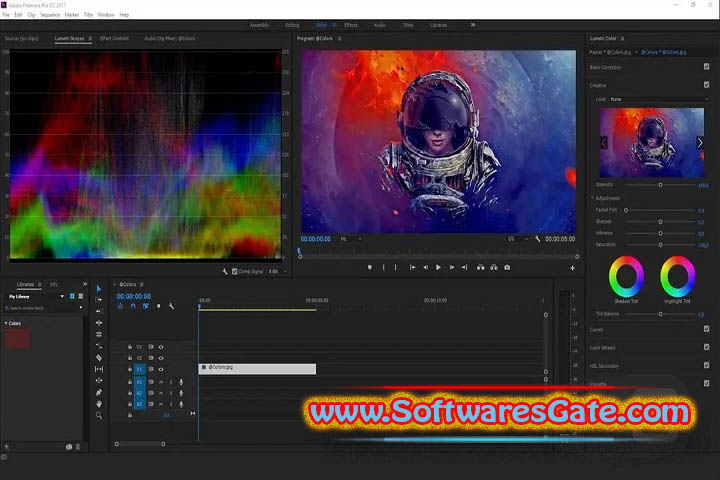Lock the V2 video track
Image resolution: width=720 pixels, height=480 pixels.
click(130, 358)
